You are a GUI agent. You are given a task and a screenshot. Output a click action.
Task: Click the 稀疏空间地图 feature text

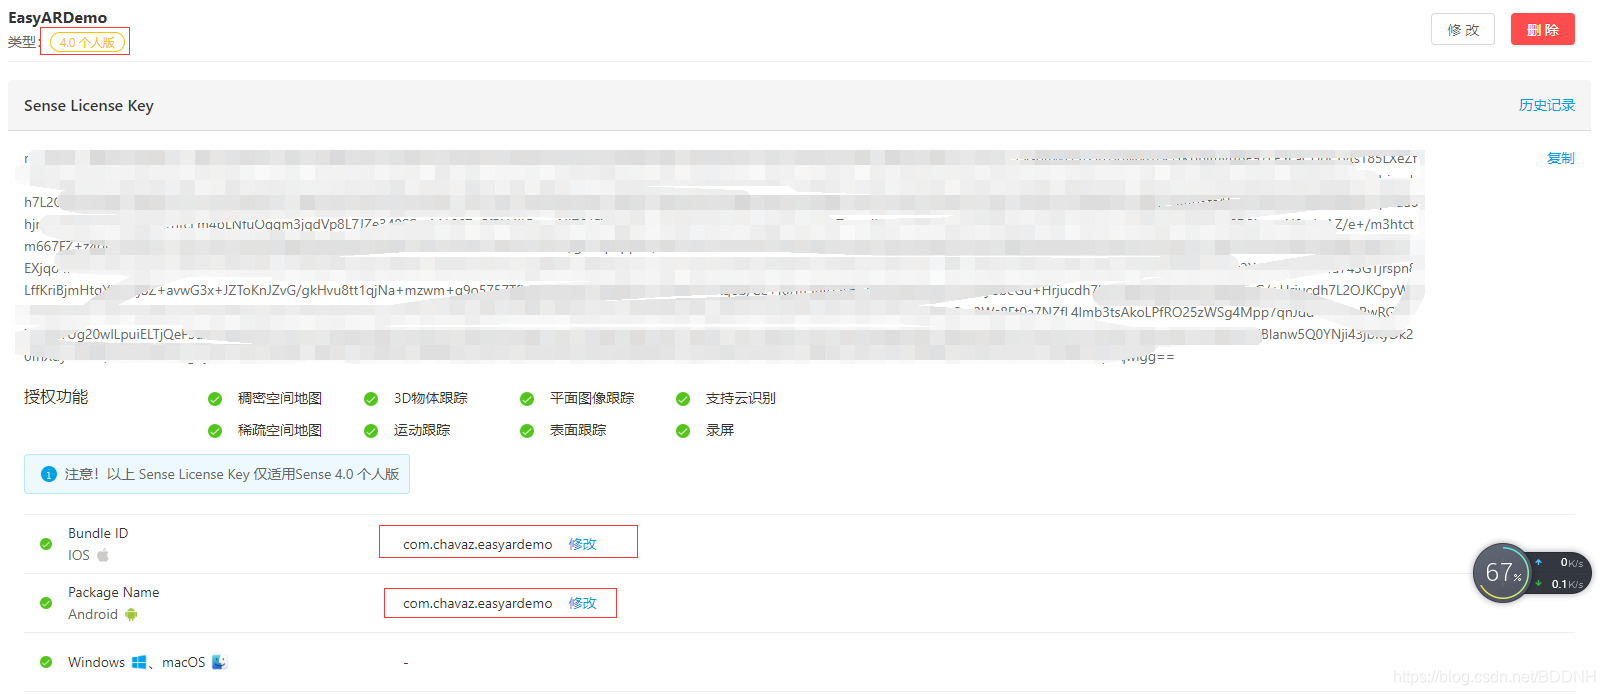tap(280, 430)
